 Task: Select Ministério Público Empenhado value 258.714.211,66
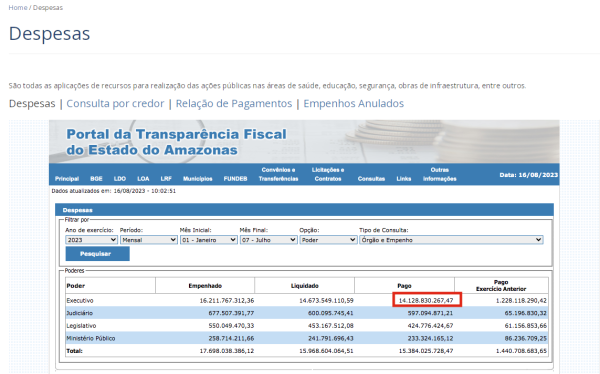click(x=231, y=338)
